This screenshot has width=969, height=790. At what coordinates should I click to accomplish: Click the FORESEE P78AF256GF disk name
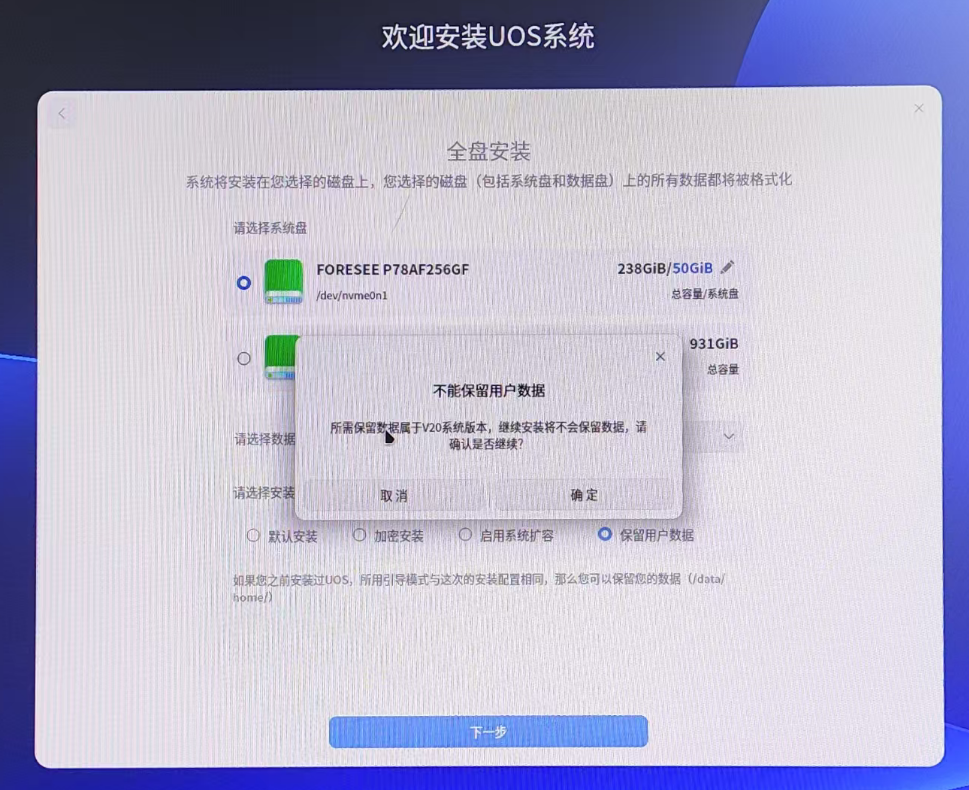pyautogui.click(x=392, y=270)
